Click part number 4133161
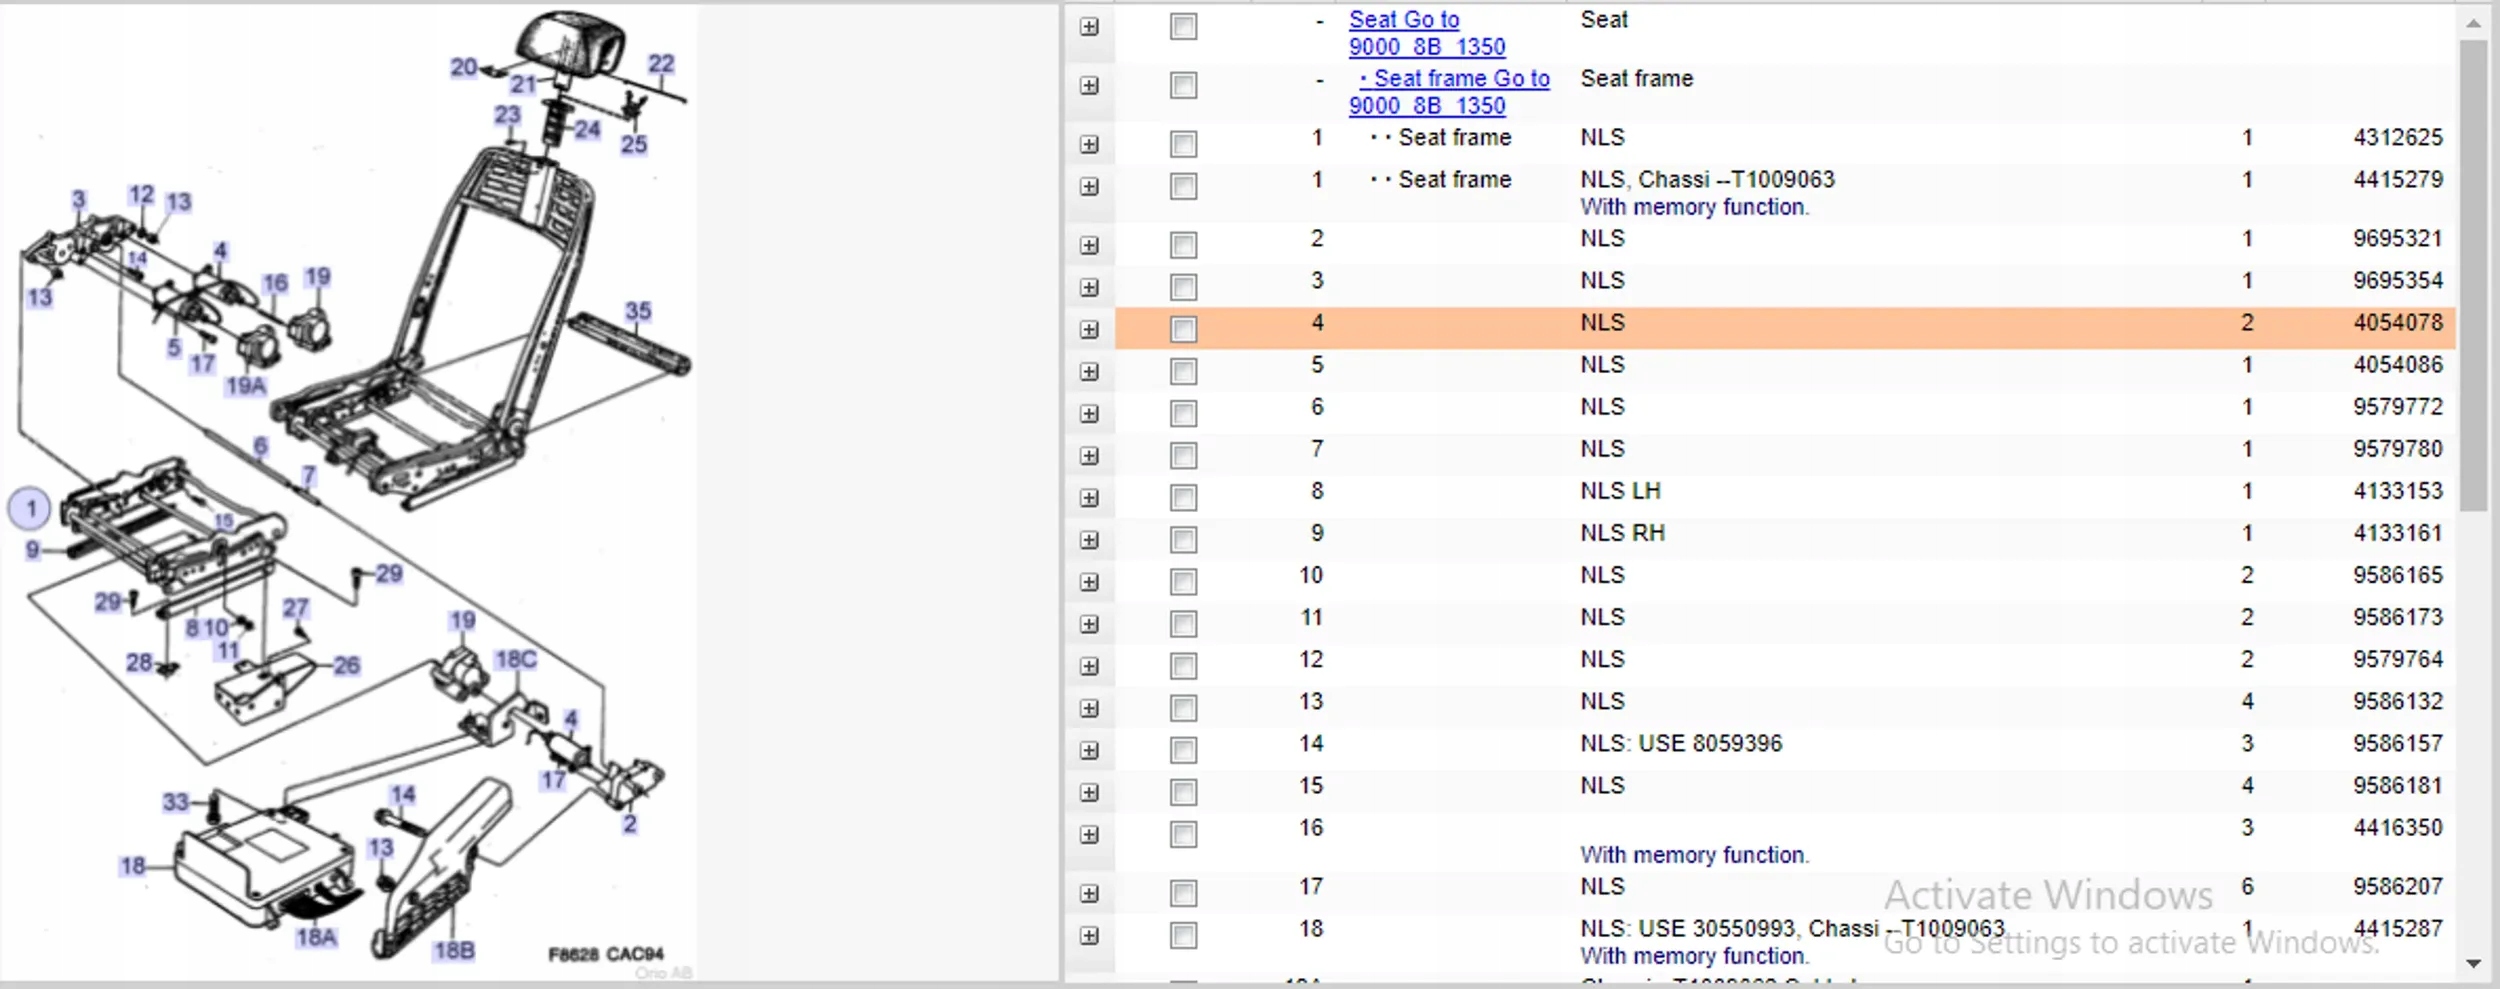2500x989 pixels. pos(2398,534)
